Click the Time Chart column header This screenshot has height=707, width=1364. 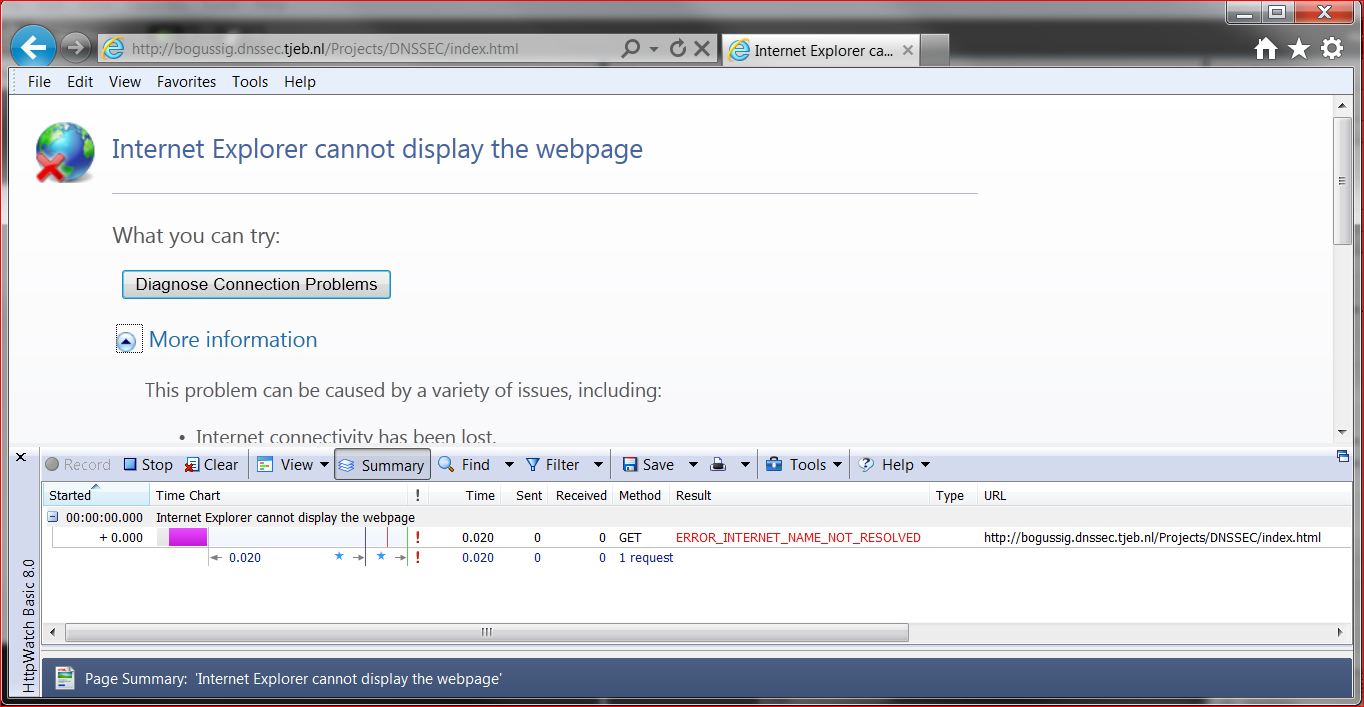278,495
